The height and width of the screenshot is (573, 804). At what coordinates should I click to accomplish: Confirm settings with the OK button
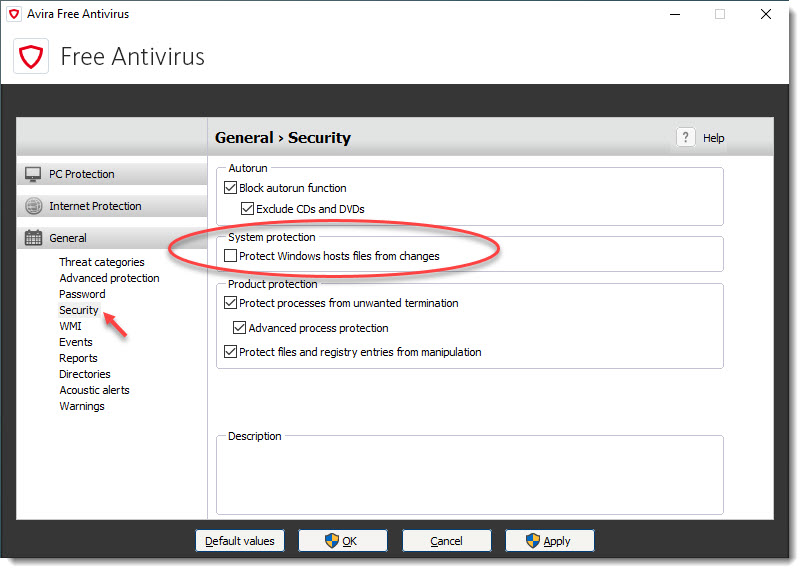click(x=343, y=541)
